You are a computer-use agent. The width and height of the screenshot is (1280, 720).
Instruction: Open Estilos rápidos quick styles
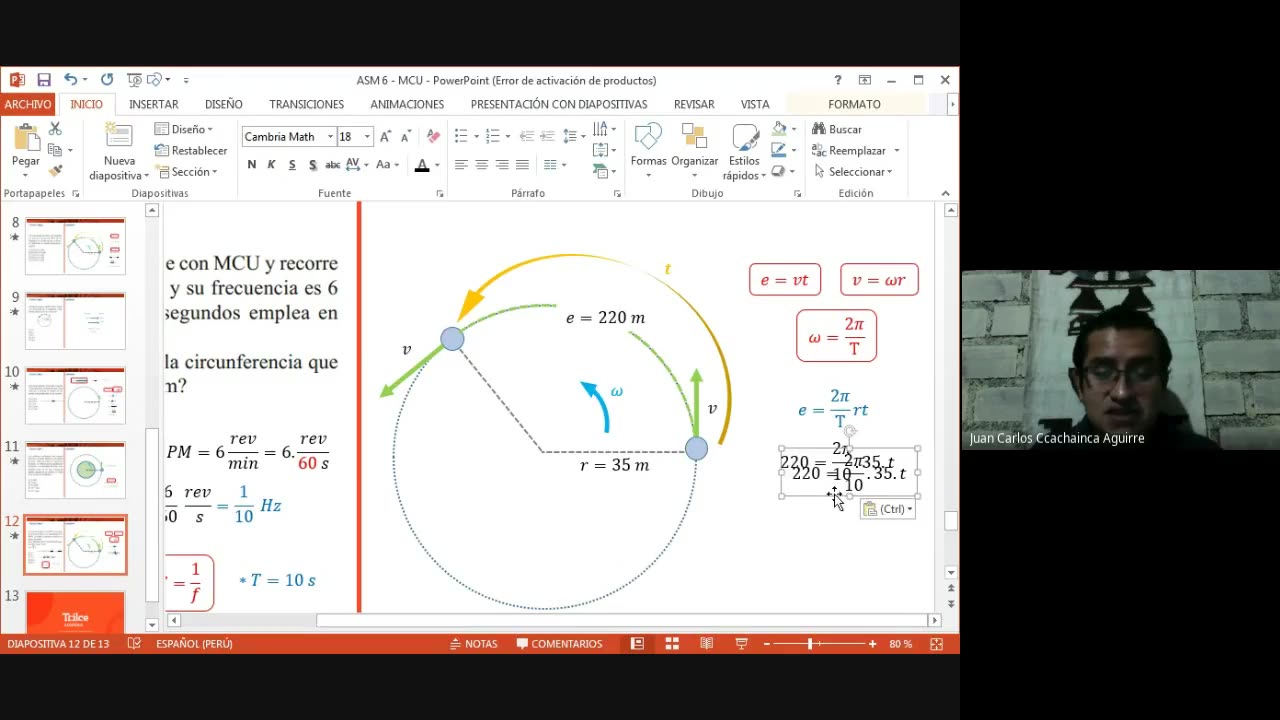[x=744, y=152]
